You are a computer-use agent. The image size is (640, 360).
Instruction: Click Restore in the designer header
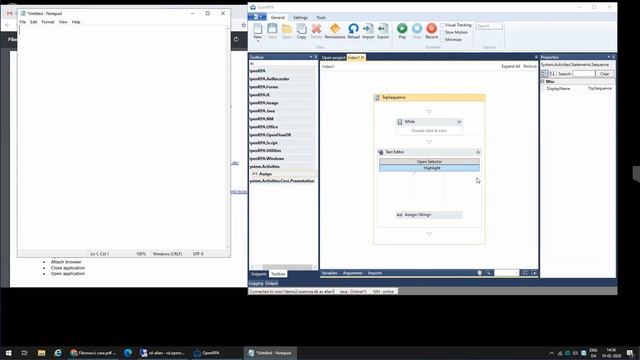click(530, 66)
